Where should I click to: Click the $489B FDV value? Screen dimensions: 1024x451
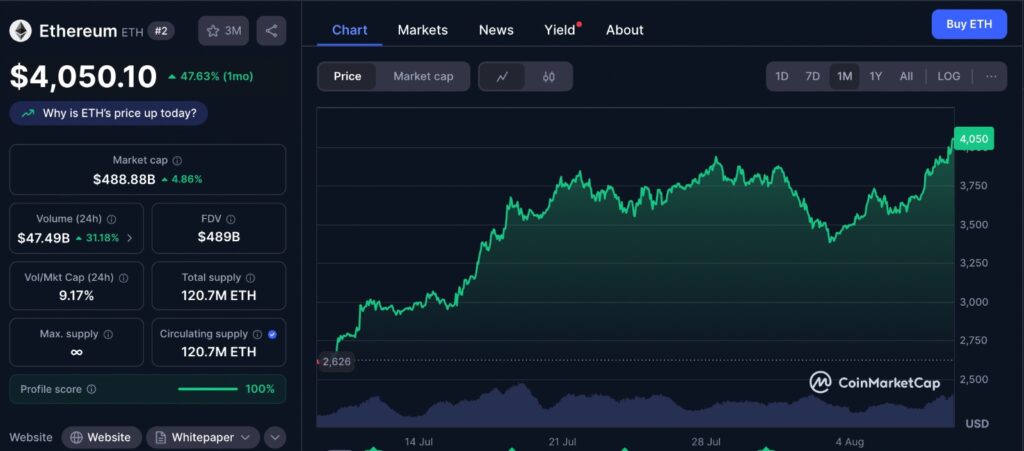coord(219,237)
